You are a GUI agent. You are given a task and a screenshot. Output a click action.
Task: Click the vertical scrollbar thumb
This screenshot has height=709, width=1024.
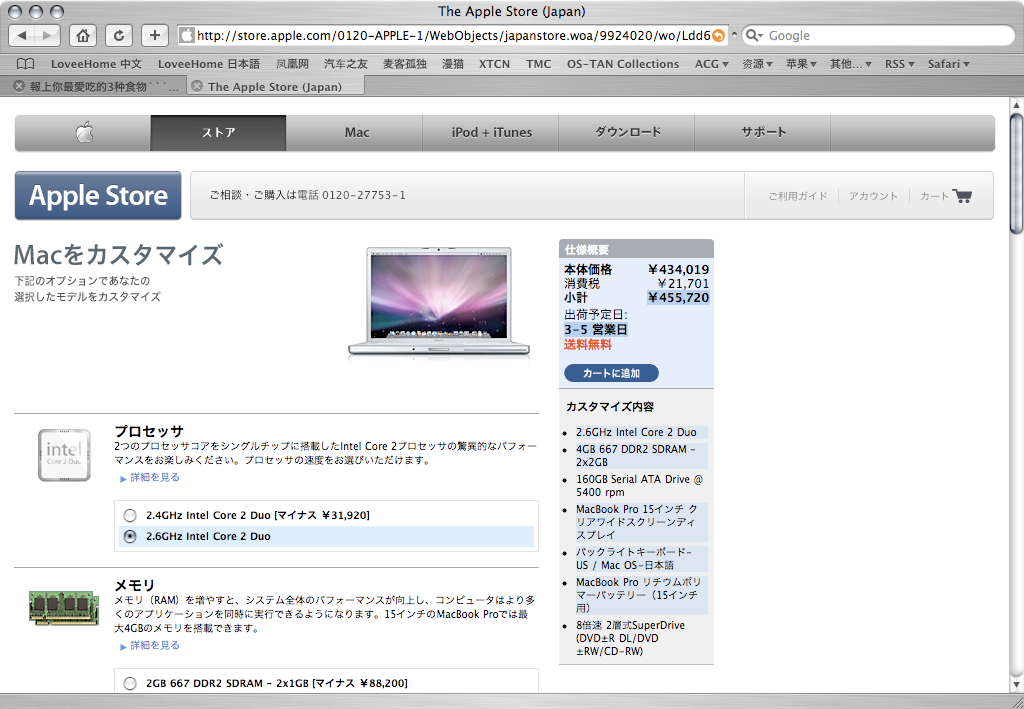(1016, 172)
